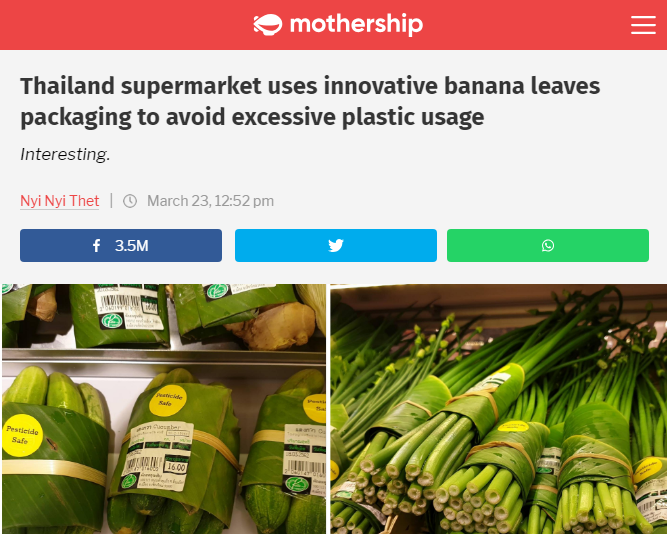This screenshot has width=667, height=534.
Task: Share article on Facebook button
Action: (x=121, y=246)
